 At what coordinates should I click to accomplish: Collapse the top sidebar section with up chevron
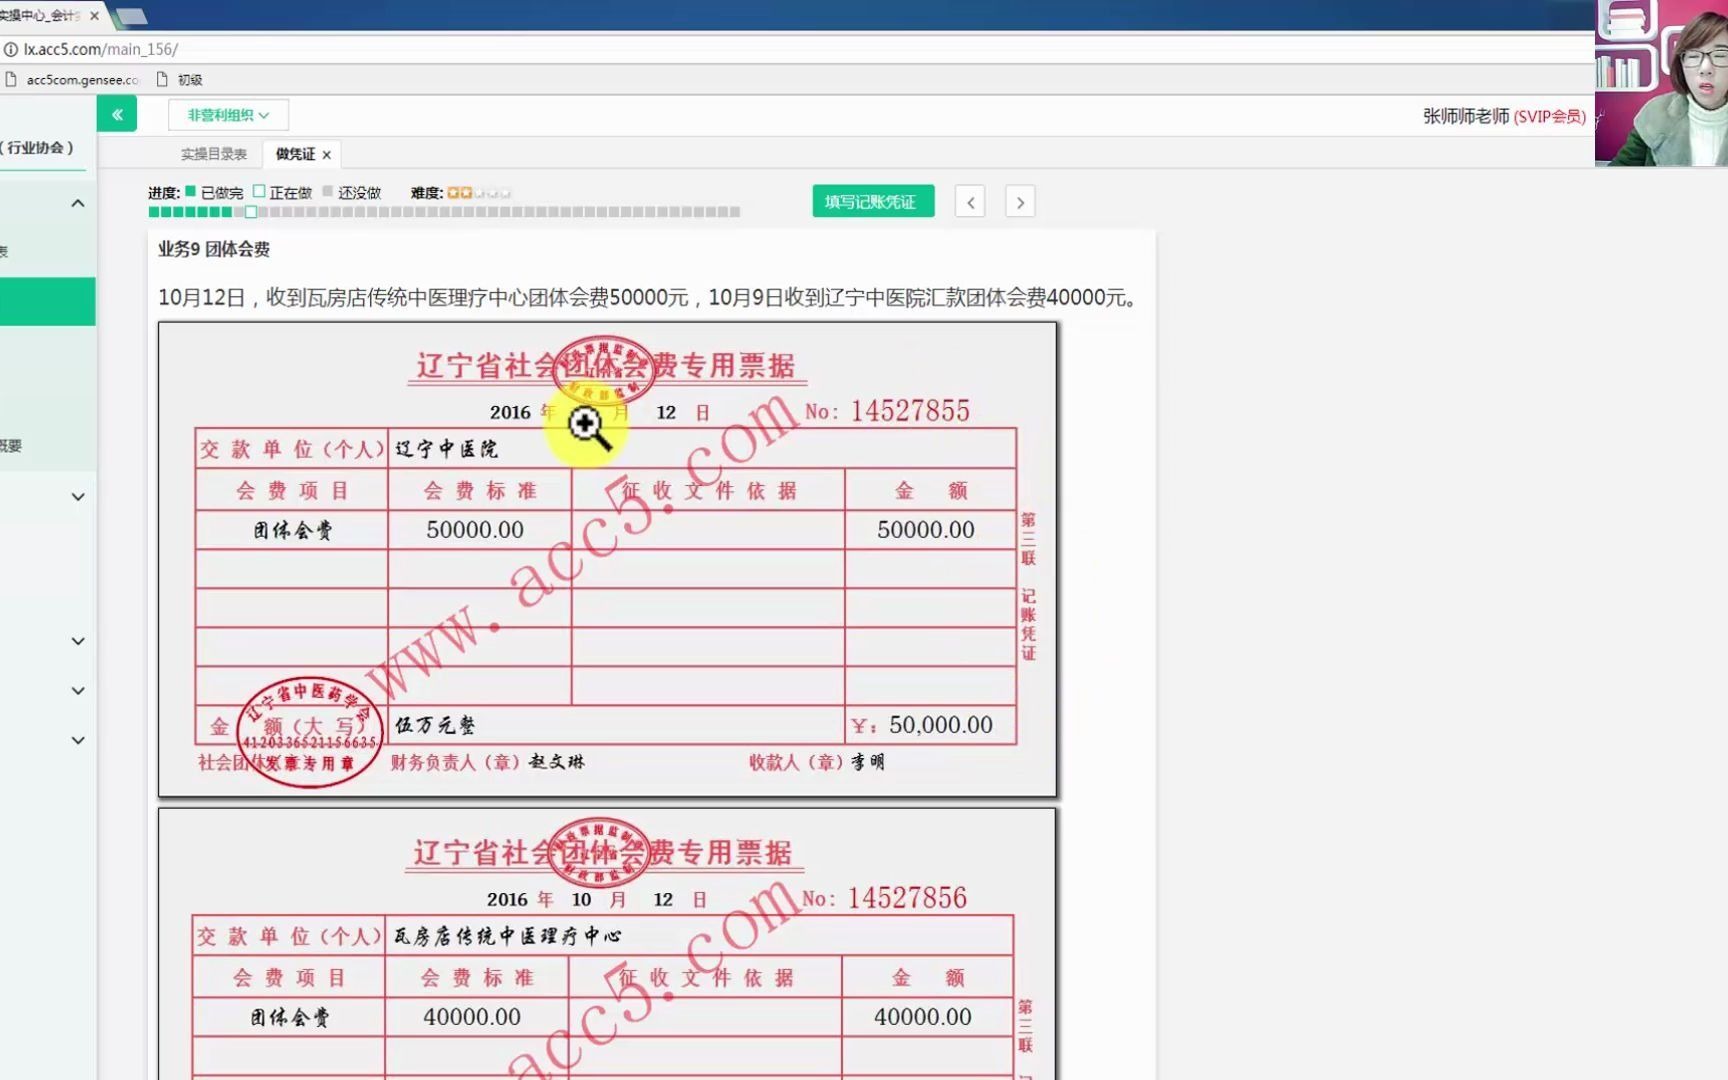point(77,202)
